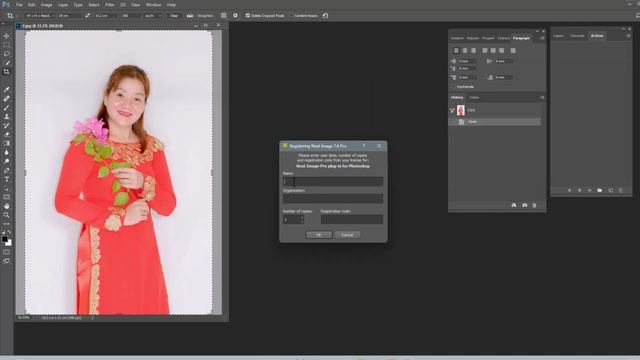The height and width of the screenshot is (360, 640).
Task: Open the Image menu
Action: click(47, 5)
